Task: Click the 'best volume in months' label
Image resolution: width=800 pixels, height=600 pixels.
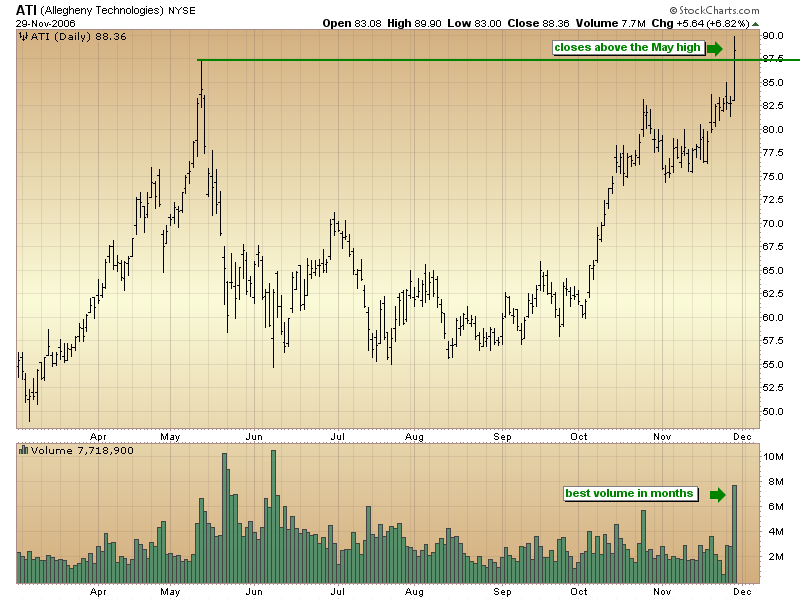Action: pos(630,493)
